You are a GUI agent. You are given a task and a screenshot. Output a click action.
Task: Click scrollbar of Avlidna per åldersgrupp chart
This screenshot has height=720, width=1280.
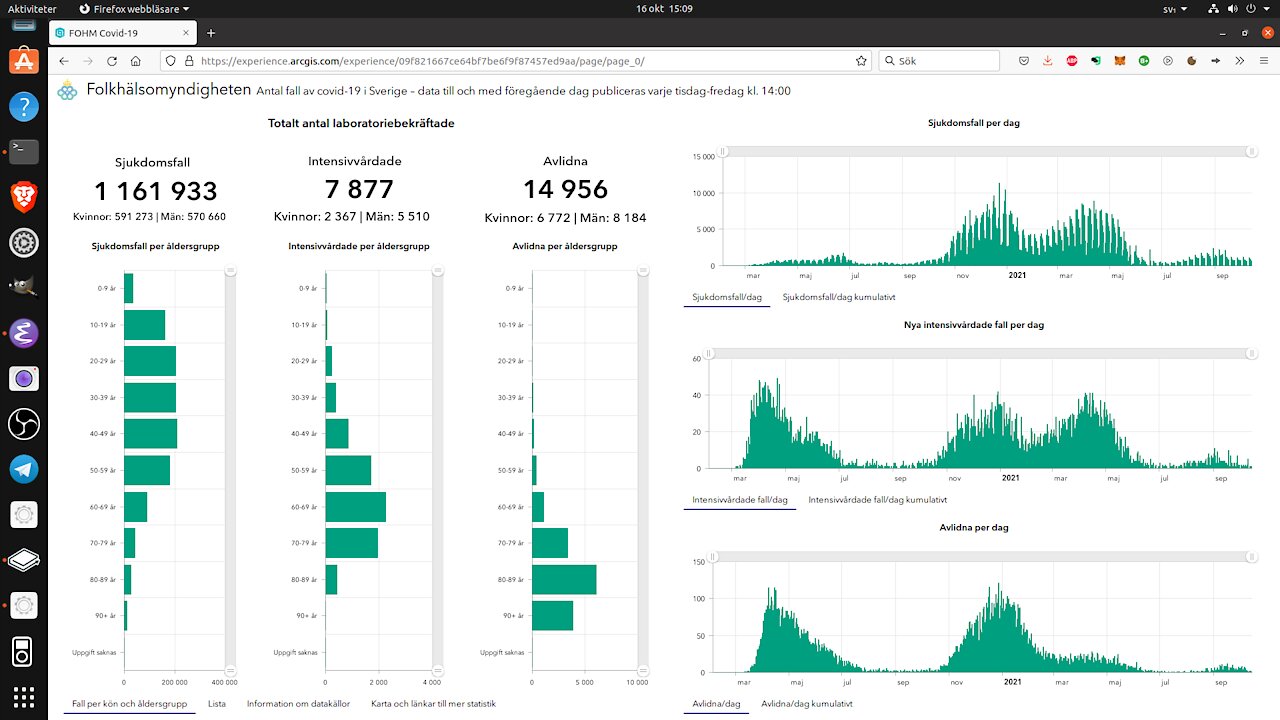(x=644, y=470)
